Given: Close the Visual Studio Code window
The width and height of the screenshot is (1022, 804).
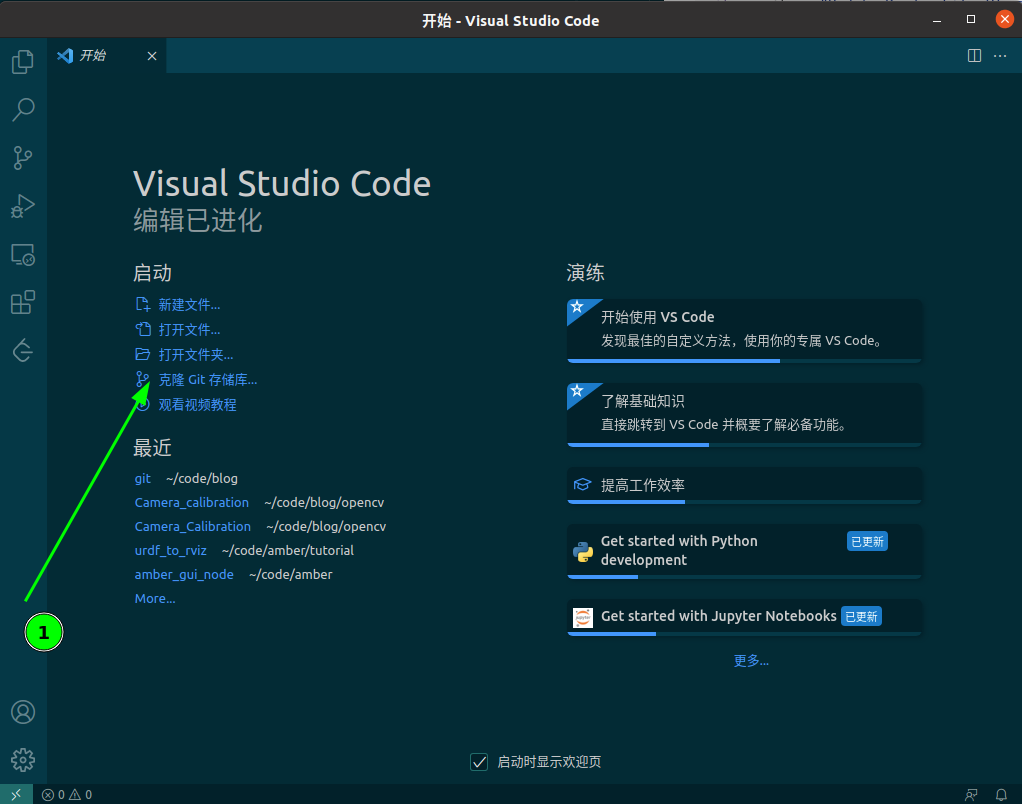Looking at the screenshot, I should [1004, 20].
